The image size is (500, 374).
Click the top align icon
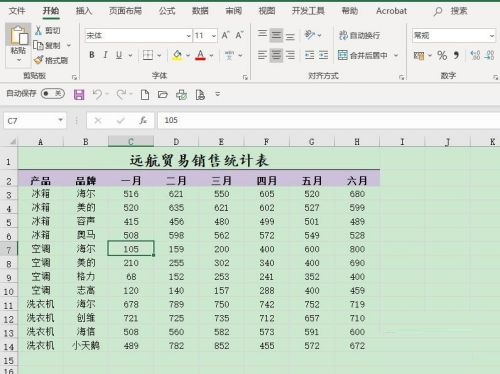tap(262, 35)
